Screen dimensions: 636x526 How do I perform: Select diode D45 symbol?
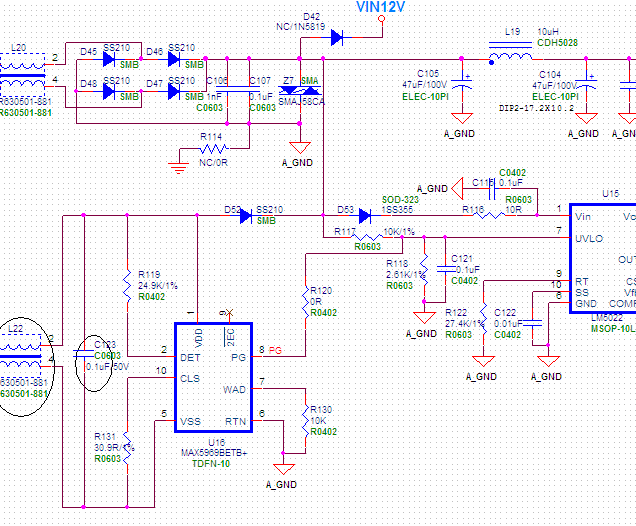(x=108, y=59)
